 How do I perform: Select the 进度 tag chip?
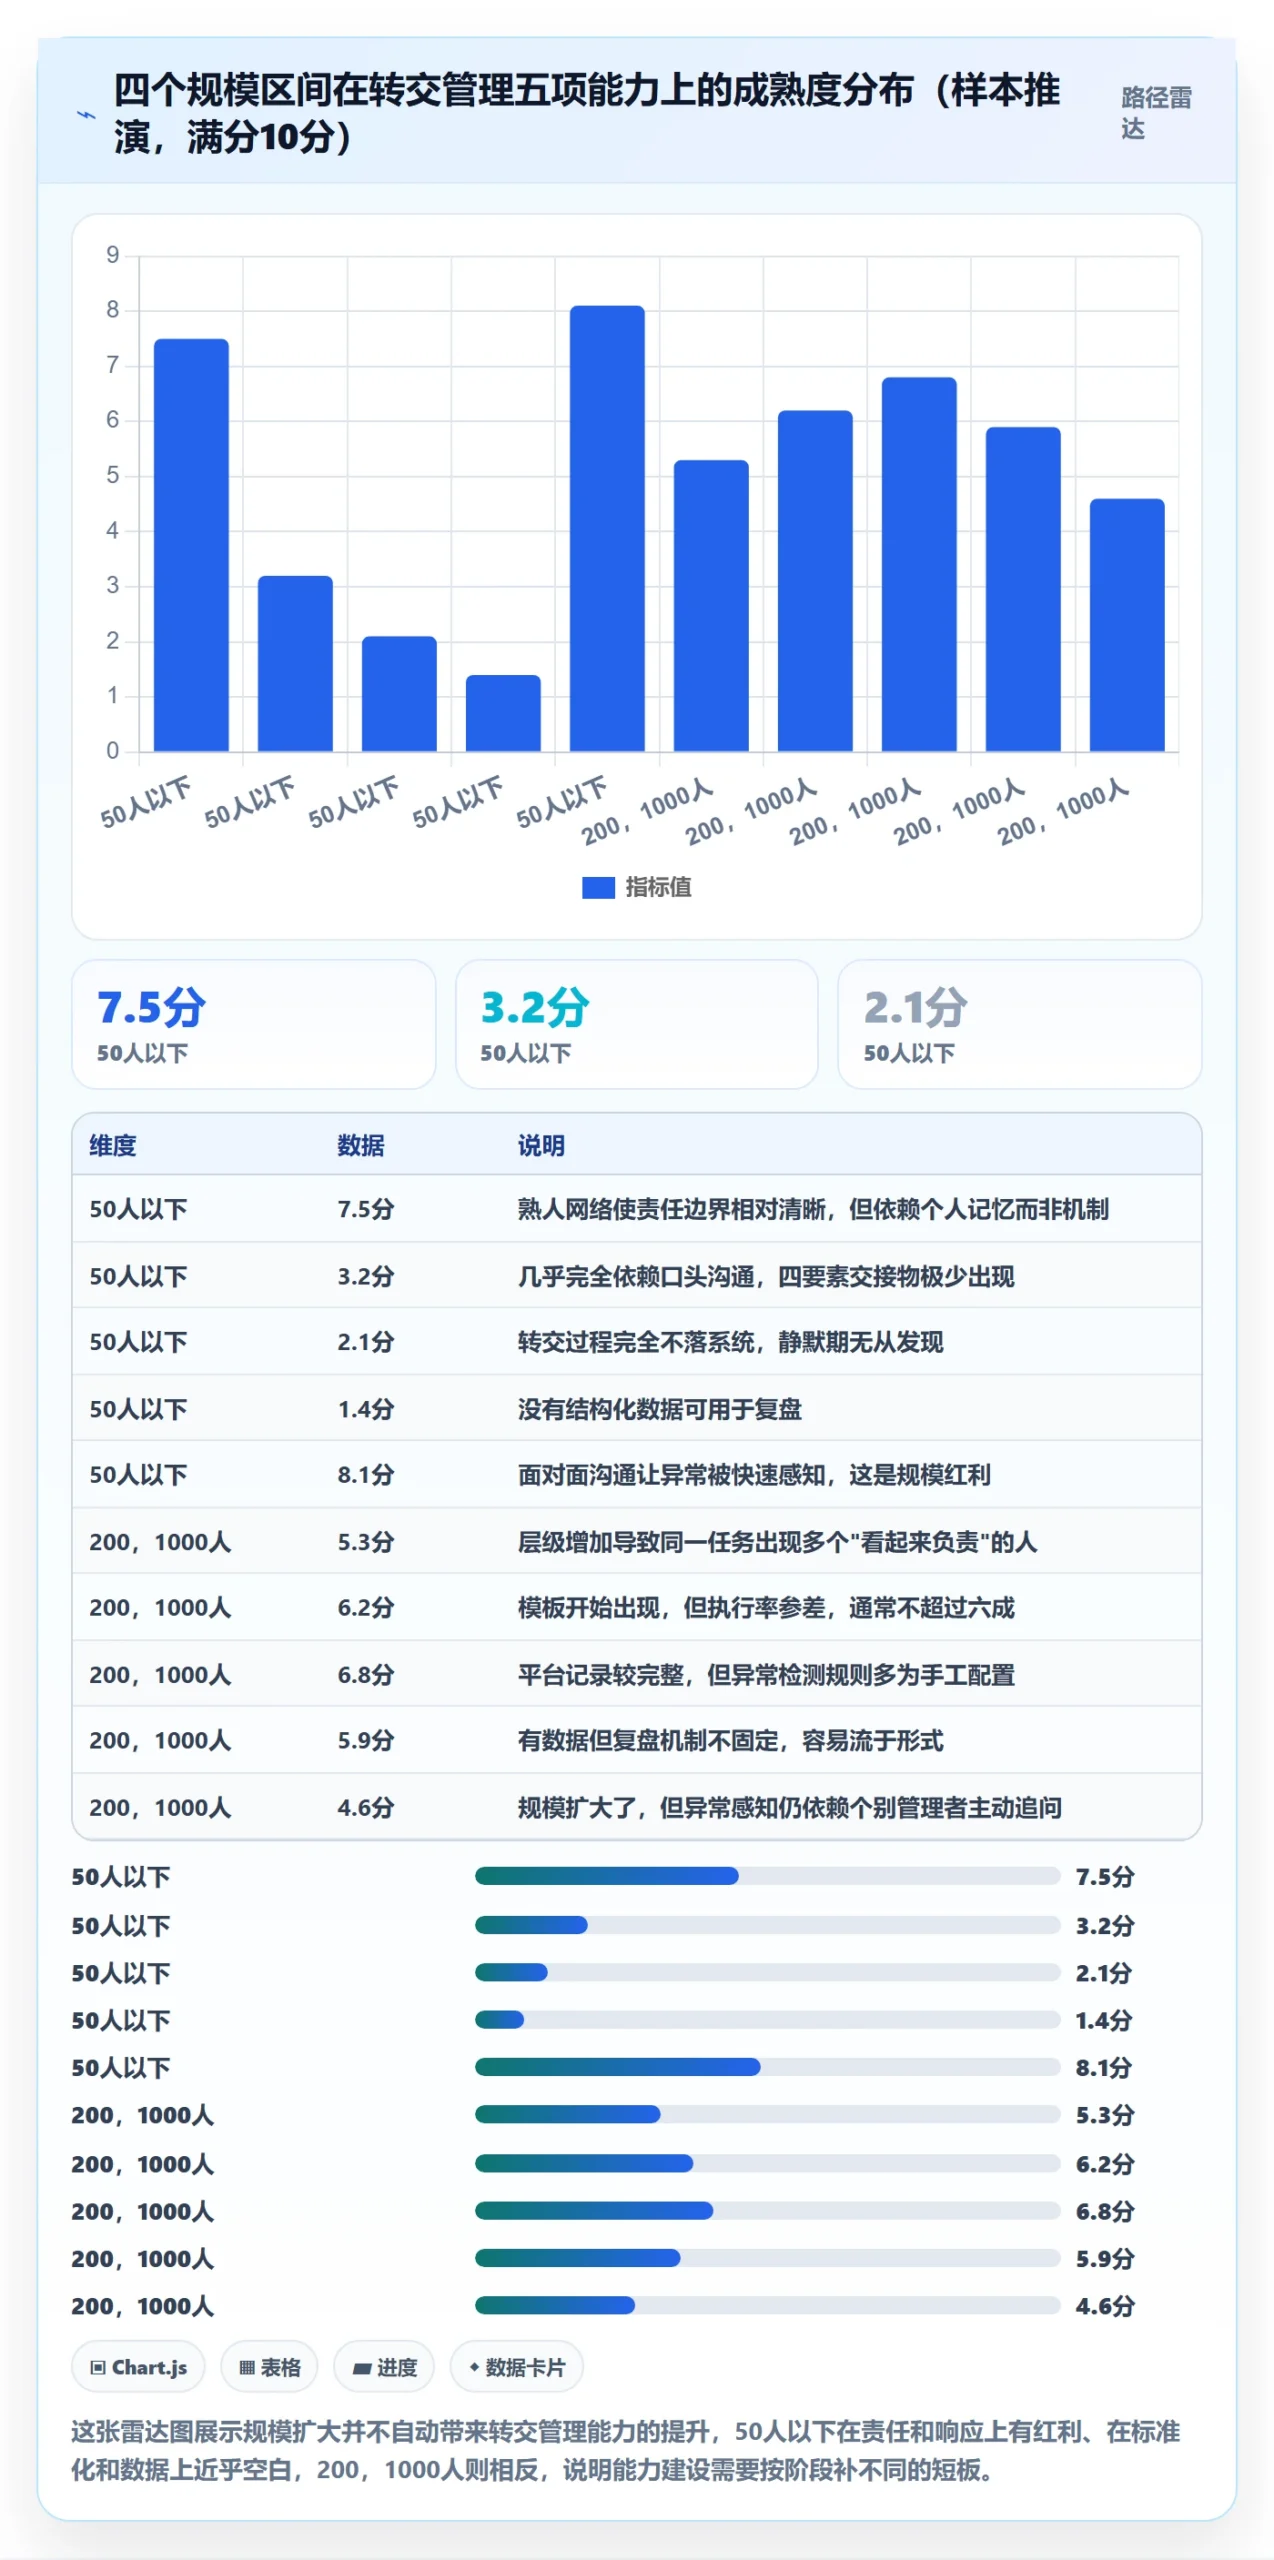coord(384,2367)
